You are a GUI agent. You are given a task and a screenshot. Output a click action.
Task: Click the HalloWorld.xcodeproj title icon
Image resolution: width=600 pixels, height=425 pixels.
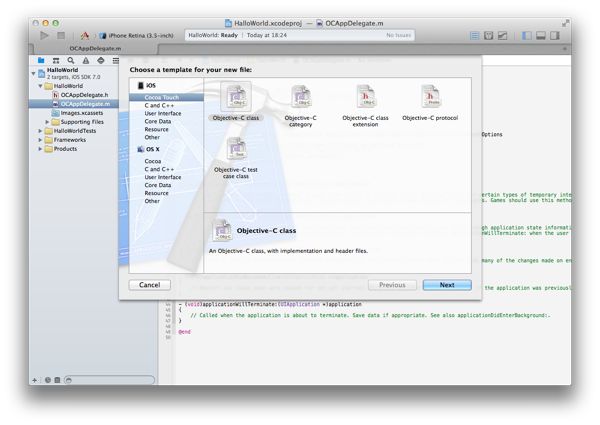228,23
